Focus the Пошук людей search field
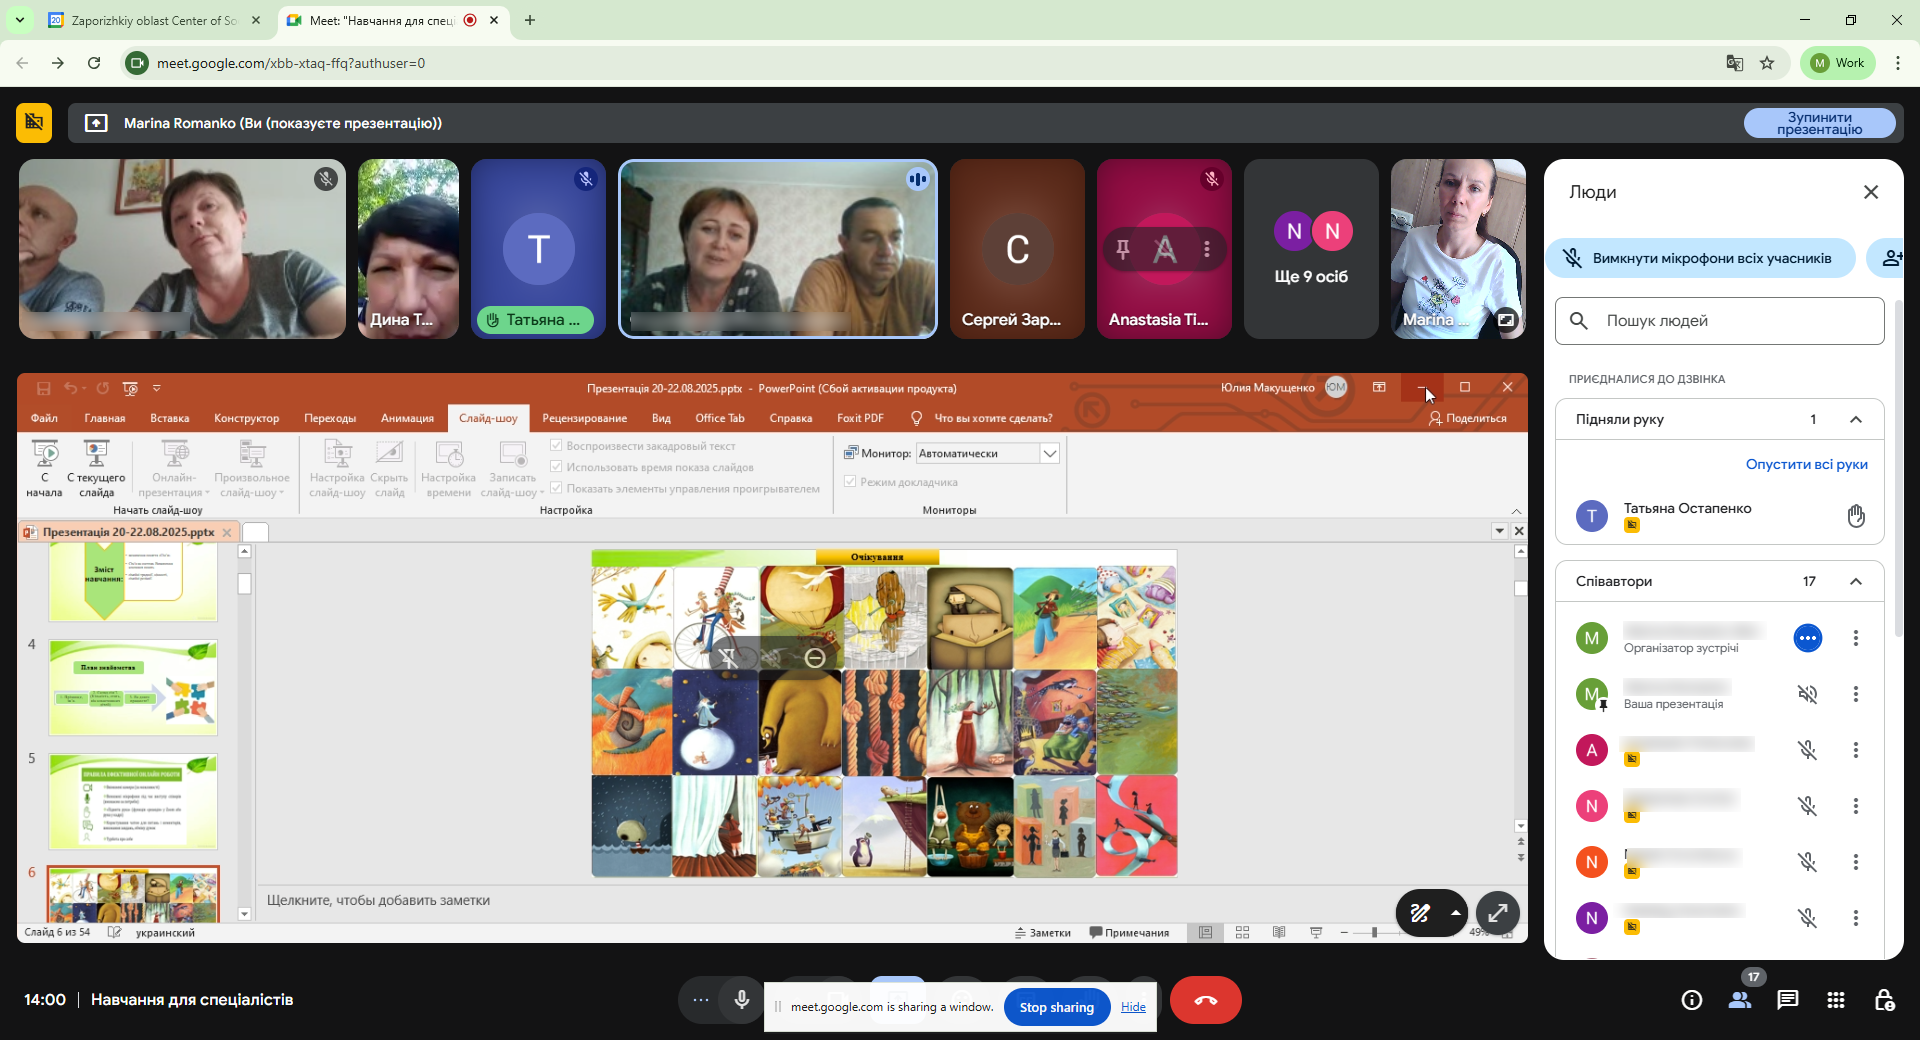The image size is (1920, 1040). click(1719, 321)
